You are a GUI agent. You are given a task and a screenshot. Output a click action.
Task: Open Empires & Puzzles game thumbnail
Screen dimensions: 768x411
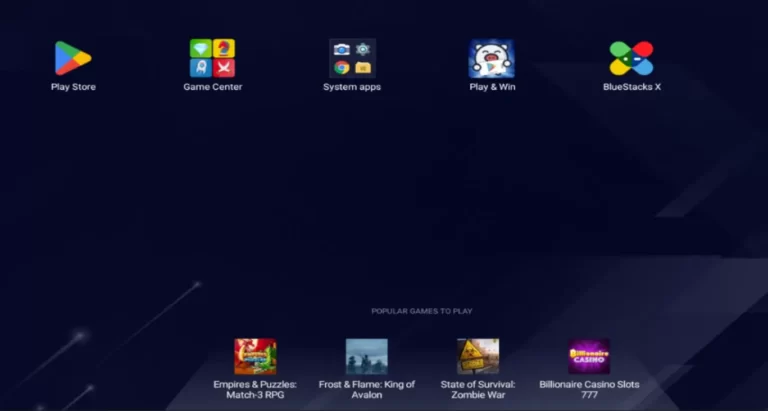[255, 356]
